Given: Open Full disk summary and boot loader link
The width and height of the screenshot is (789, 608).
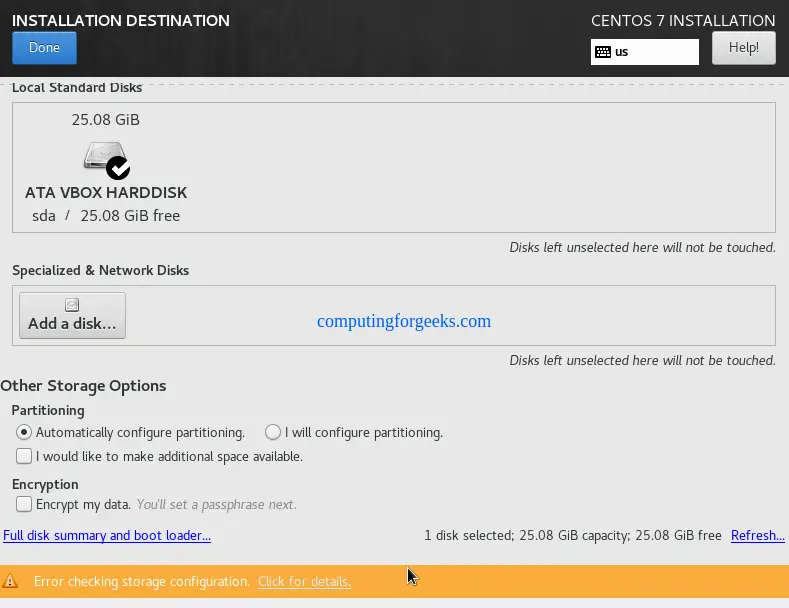Looking at the screenshot, I should click(x=107, y=536).
